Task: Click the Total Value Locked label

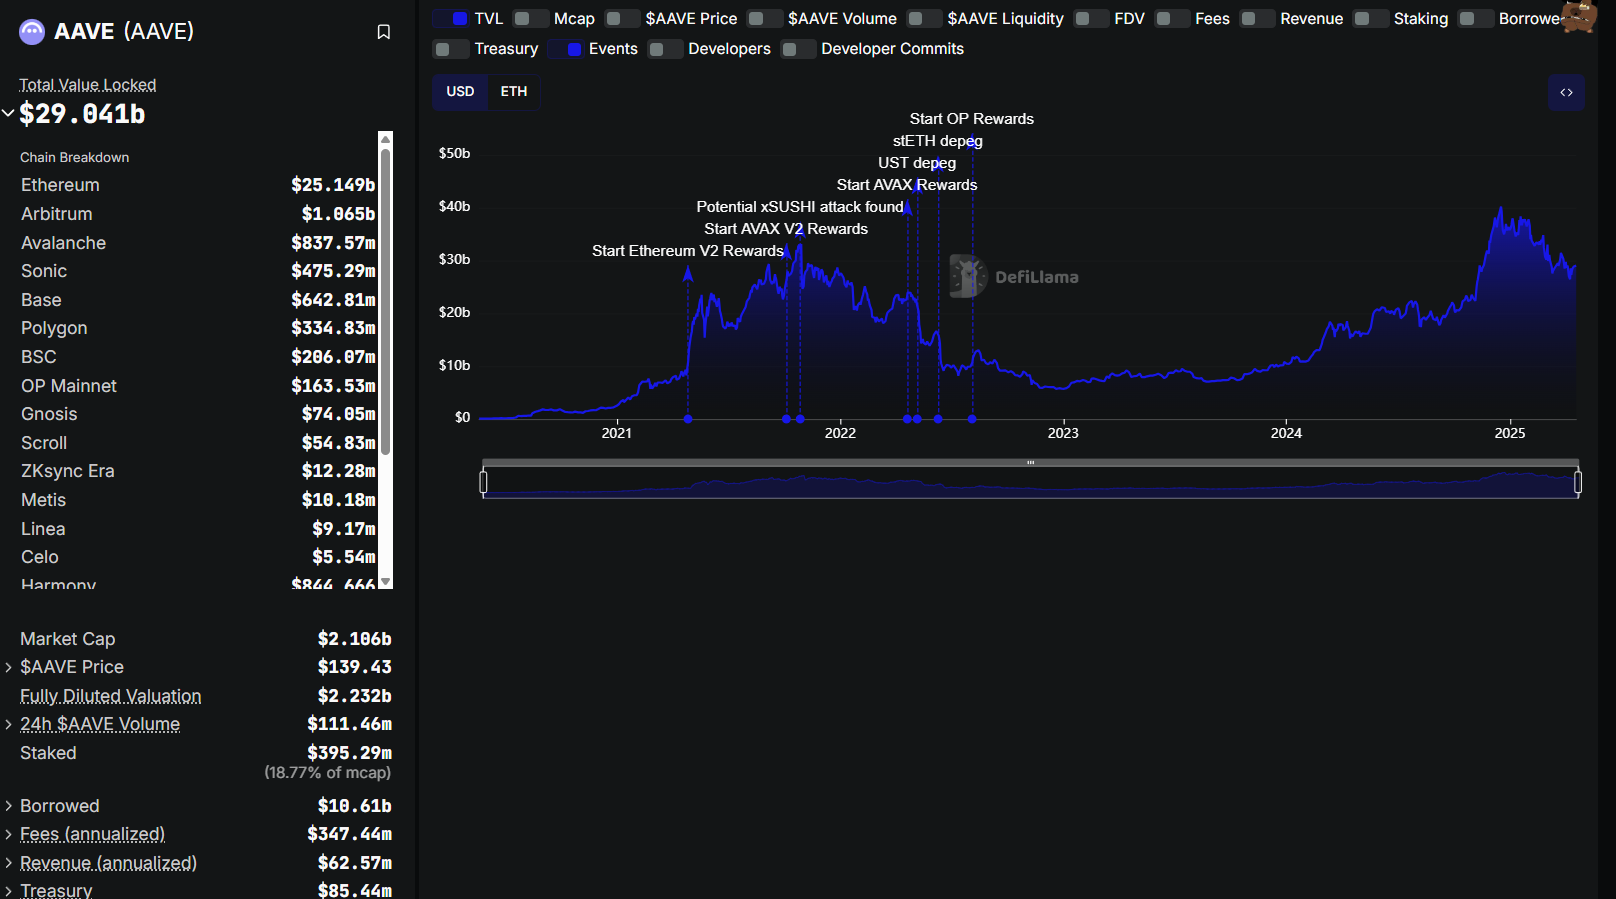Action: [88, 85]
